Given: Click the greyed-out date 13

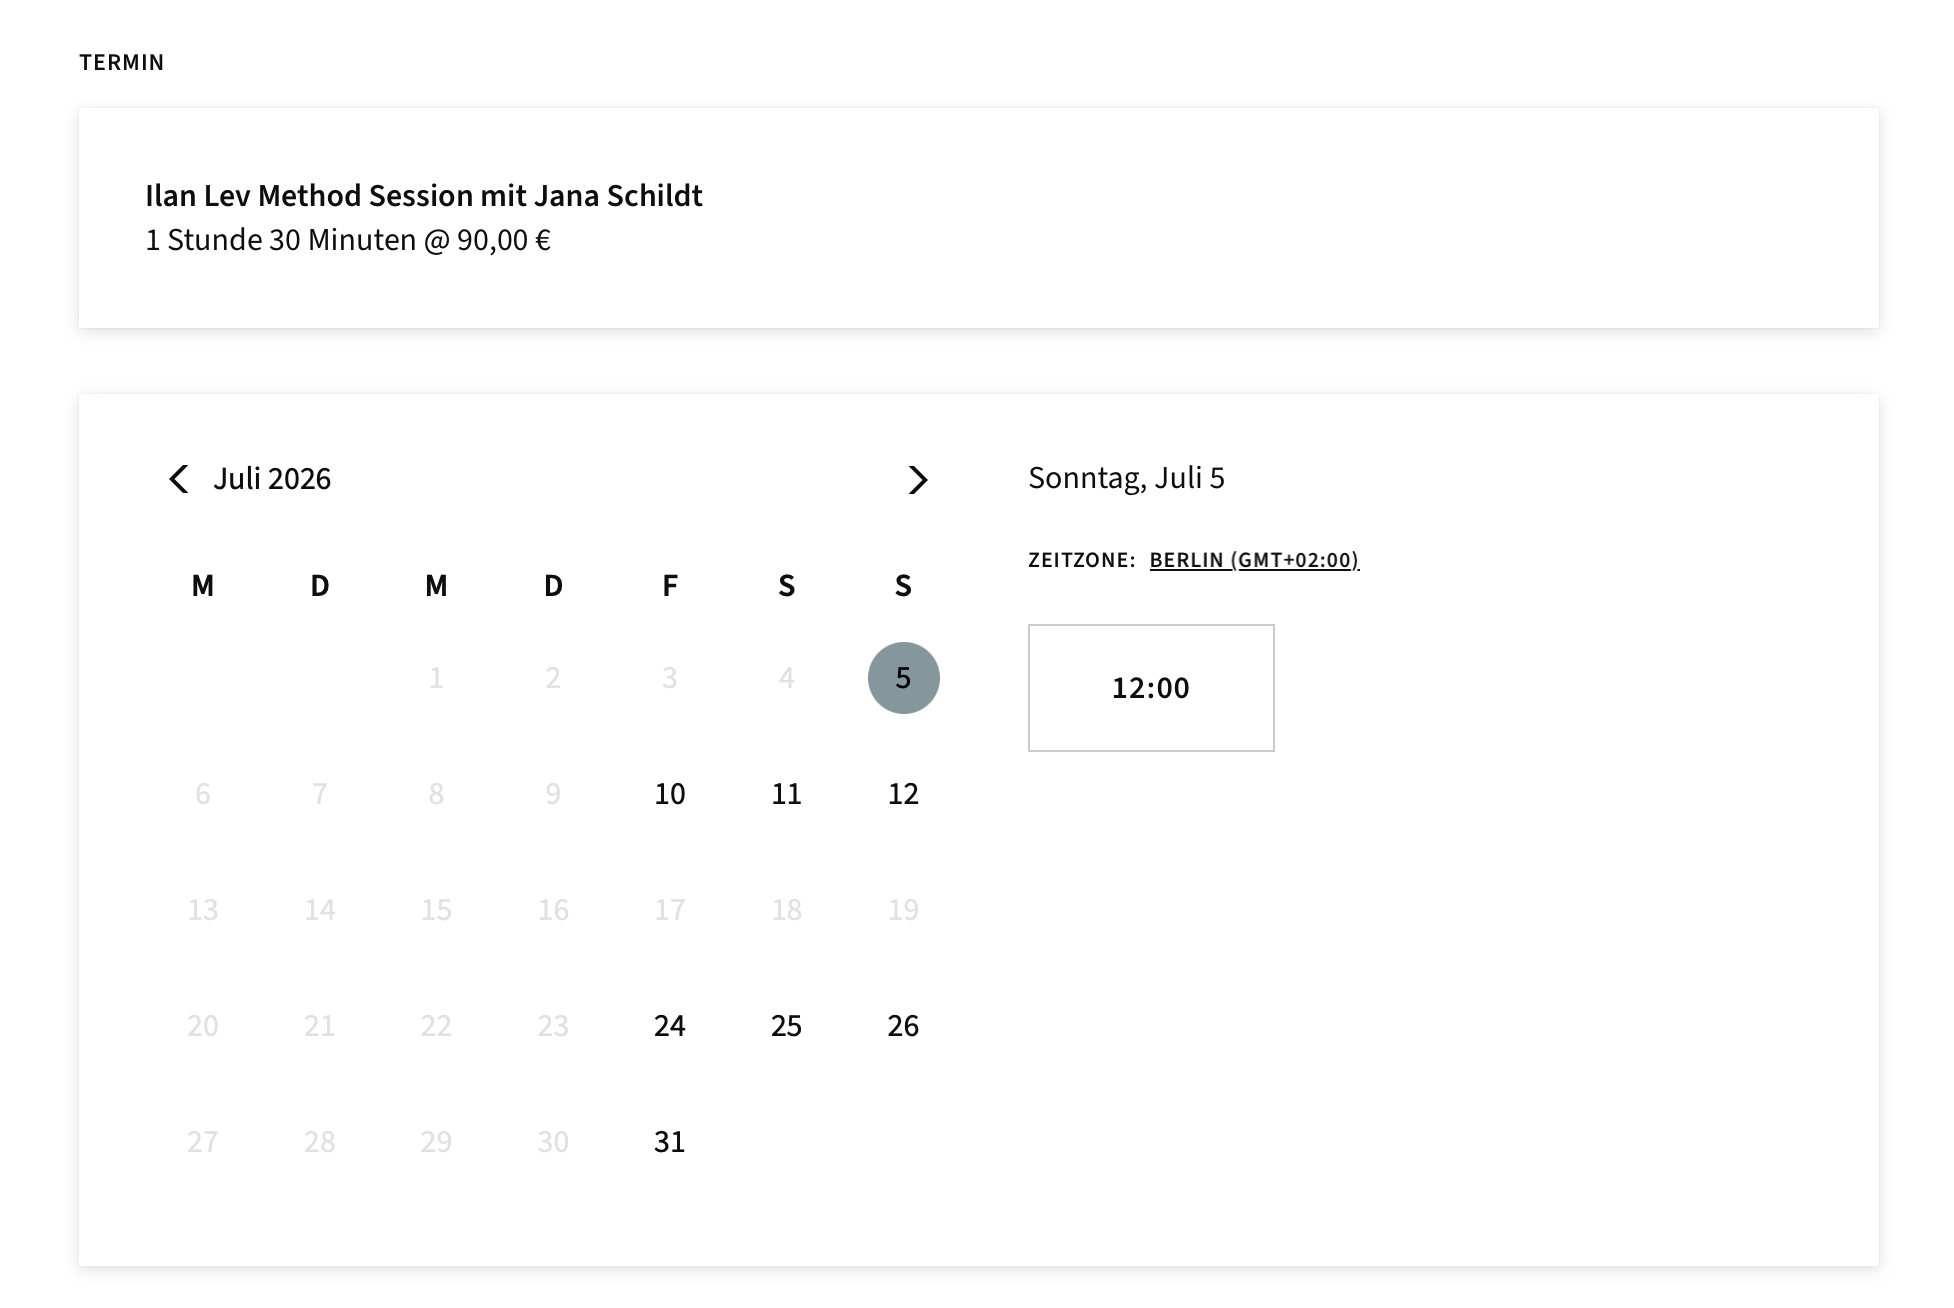Looking at the screenshot, I should coord(203,910).
